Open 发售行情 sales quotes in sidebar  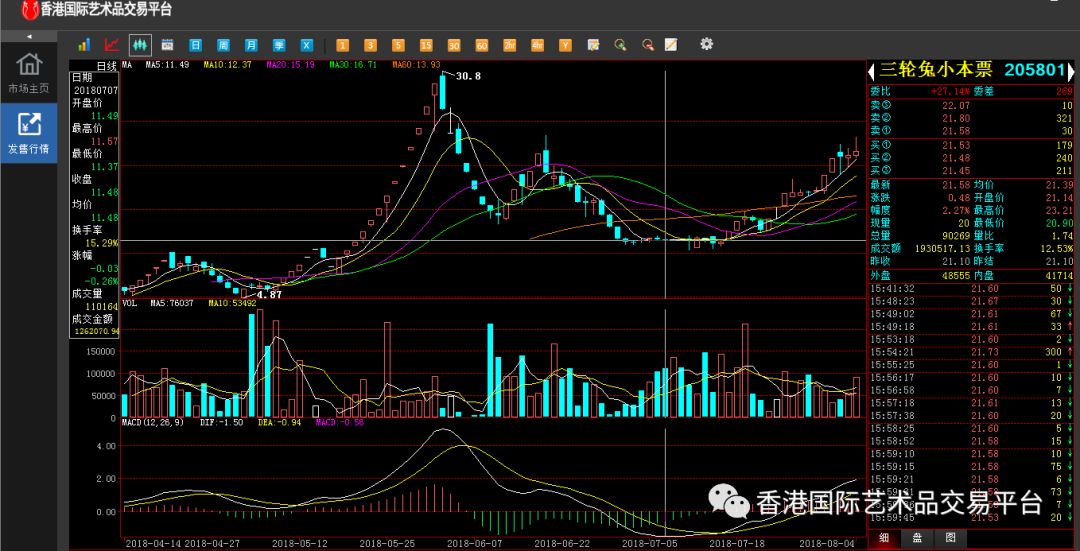pos(29,133)
